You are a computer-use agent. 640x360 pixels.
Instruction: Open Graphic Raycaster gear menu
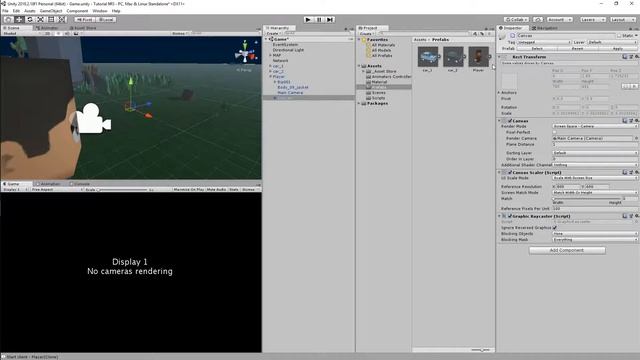tap(636, 216)
